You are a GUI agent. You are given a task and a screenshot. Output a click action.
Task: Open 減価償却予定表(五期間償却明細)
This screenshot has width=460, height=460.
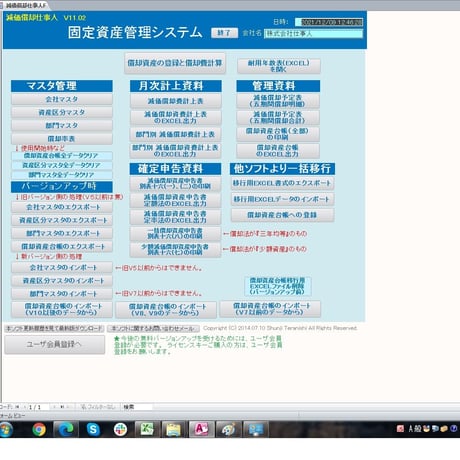[x=278, y=101]
